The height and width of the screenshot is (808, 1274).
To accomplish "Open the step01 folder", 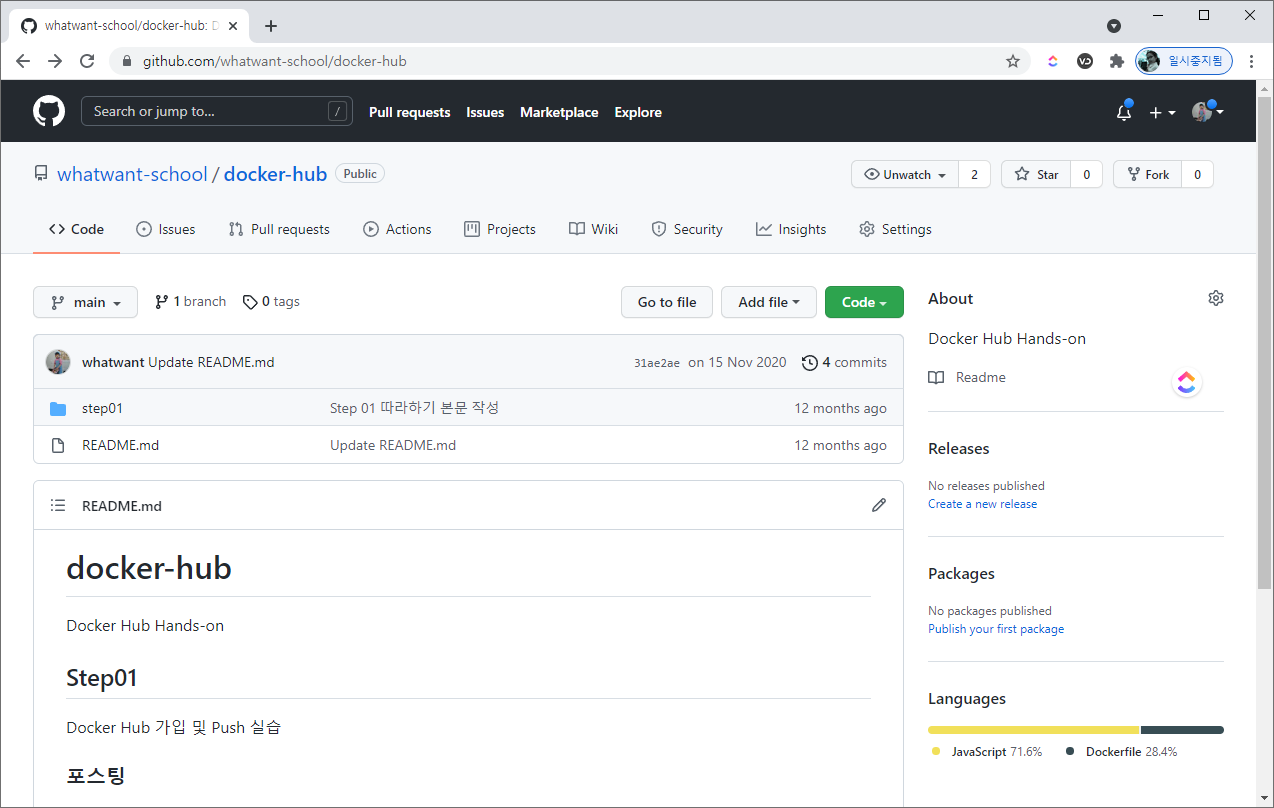I will pyautogui.click(x=102, y=408).
